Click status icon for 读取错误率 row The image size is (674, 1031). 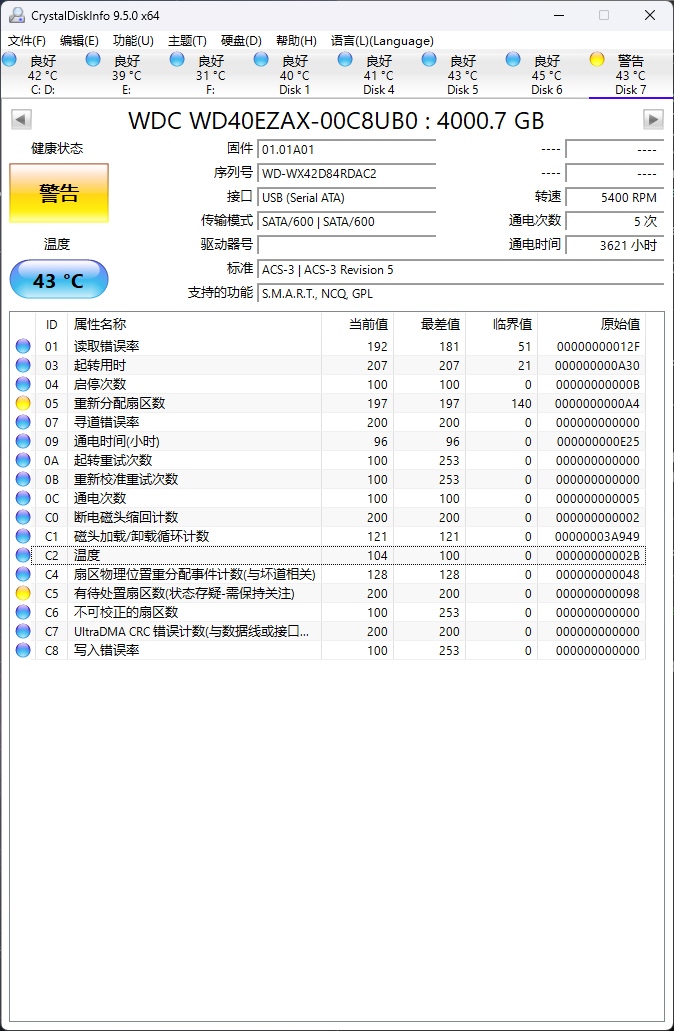point(23,346)
